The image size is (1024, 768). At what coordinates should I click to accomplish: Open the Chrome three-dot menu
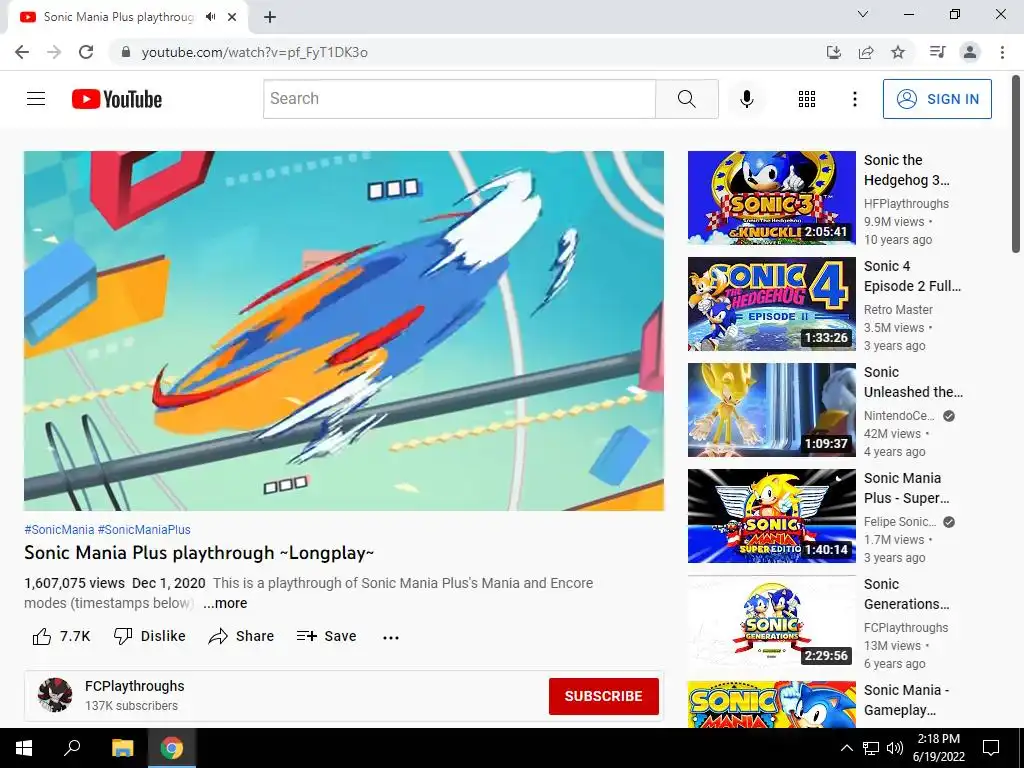[x=1002, y=52]
